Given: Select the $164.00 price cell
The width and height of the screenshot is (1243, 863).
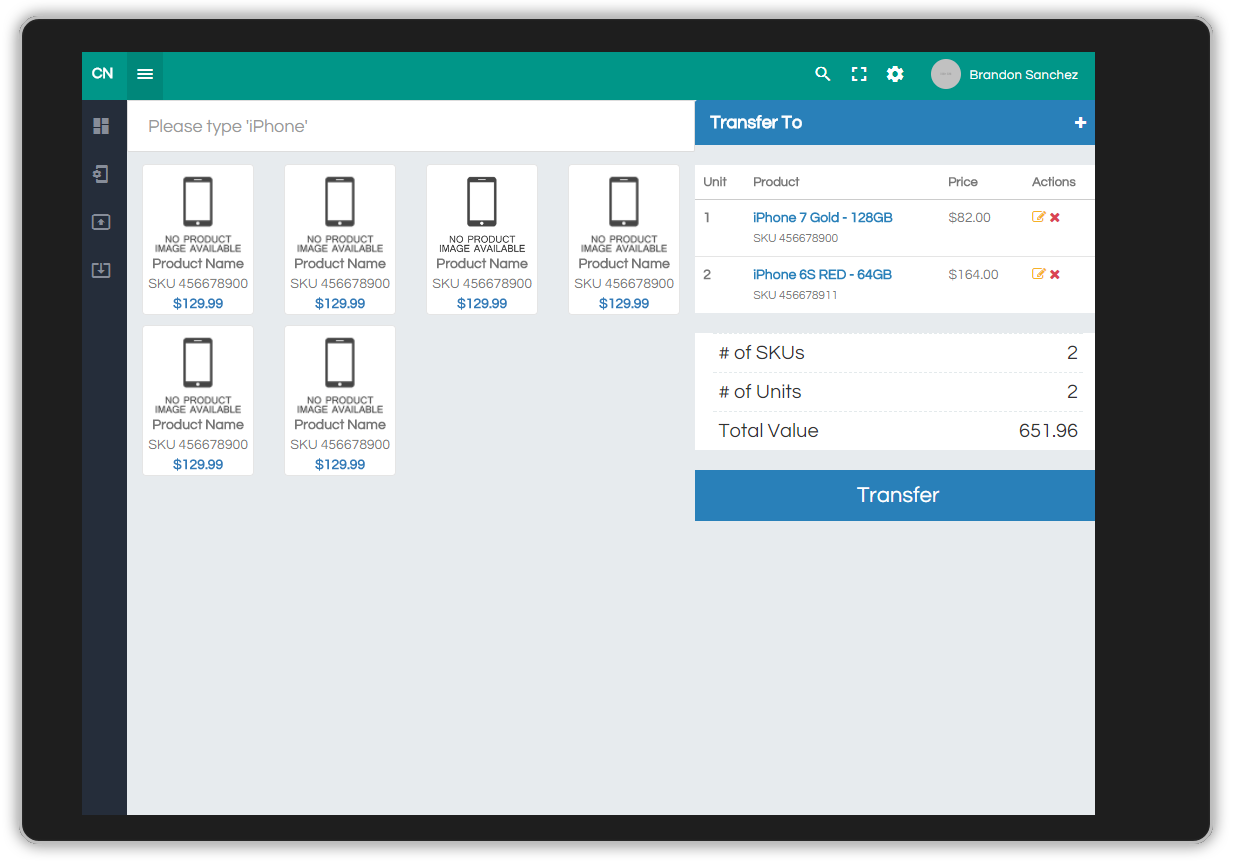Looking at the screenshot, I should (x=973, y=274).
